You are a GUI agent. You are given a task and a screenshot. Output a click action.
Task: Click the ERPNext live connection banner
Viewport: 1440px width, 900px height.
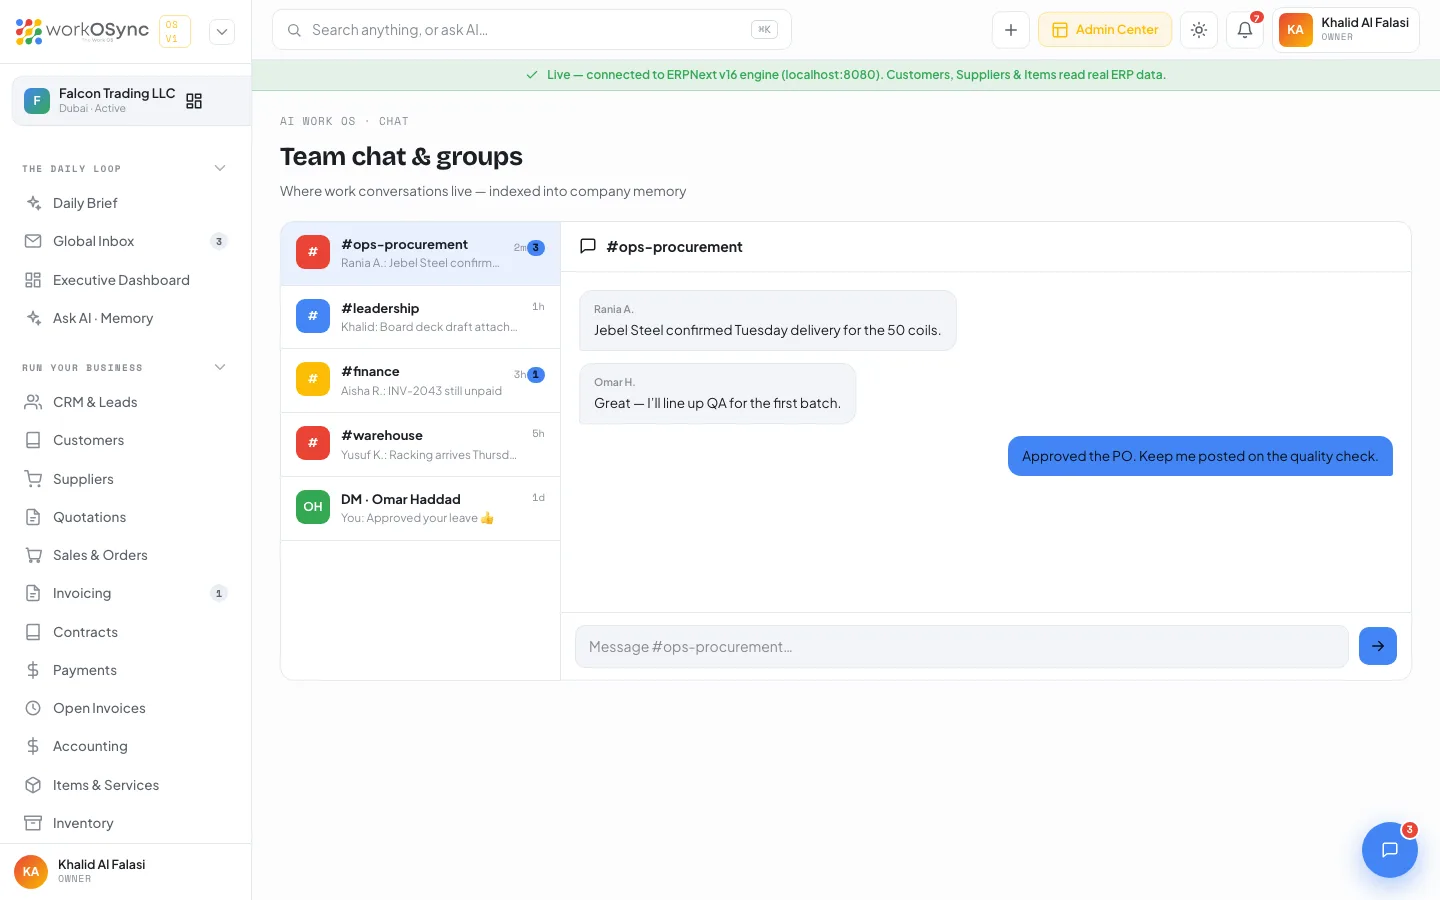tap(846, 75)
